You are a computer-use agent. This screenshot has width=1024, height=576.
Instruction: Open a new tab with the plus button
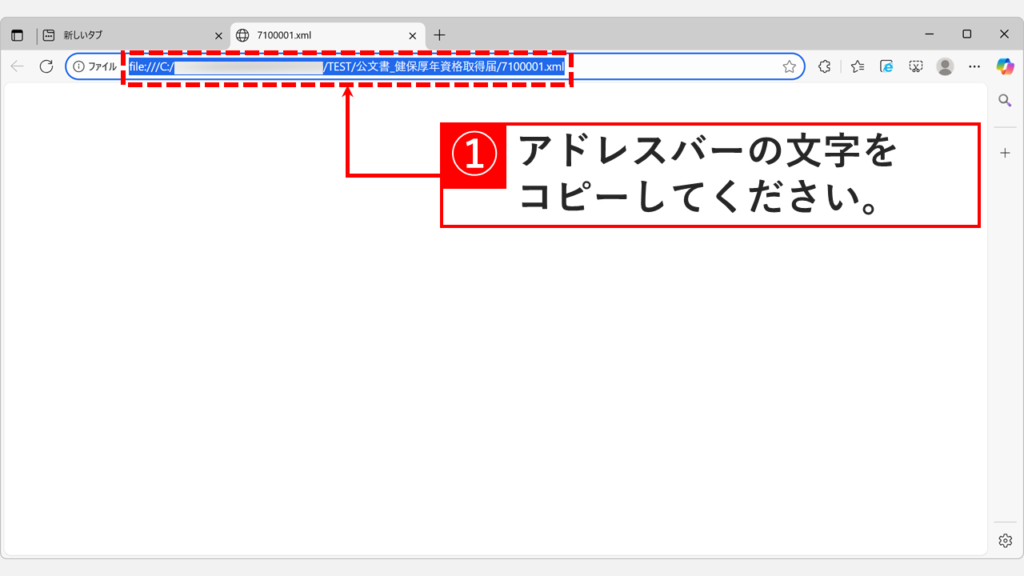pyautogui.click(x=438, y=33)
